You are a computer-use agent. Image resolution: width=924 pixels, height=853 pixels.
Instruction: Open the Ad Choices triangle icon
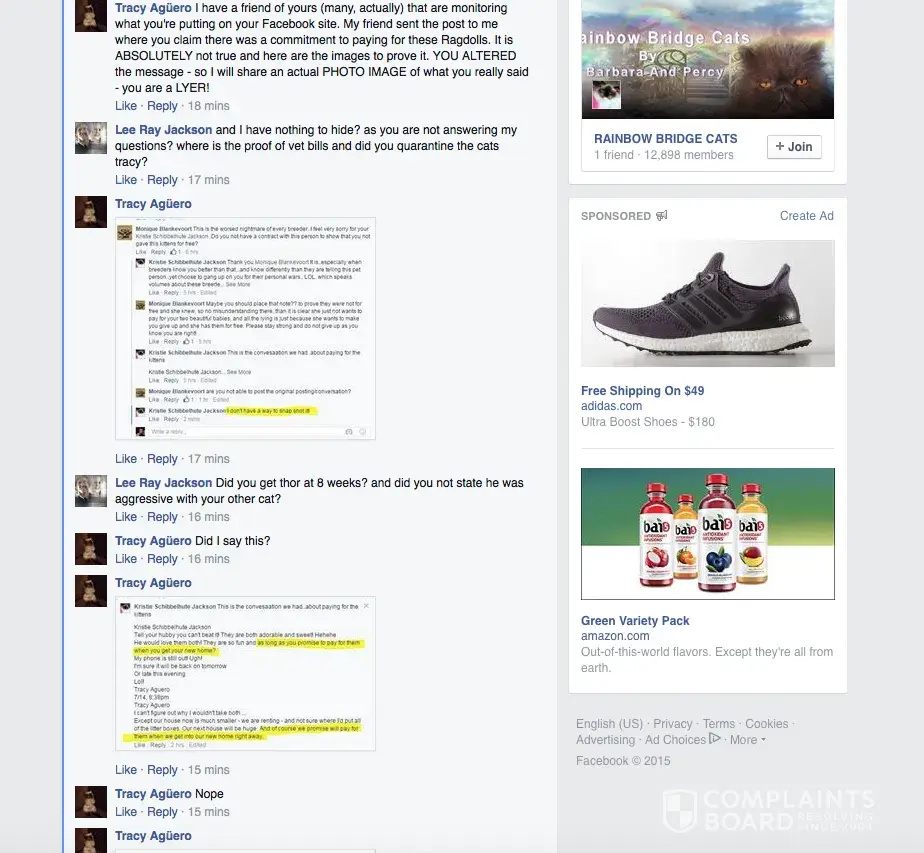tap(715, 738)
